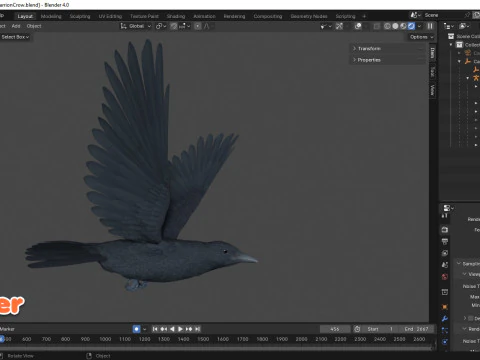The height and width of the screenshot is (360, 480).
Task: Switch to UV Editing workspace
Action: click(110, 16)
